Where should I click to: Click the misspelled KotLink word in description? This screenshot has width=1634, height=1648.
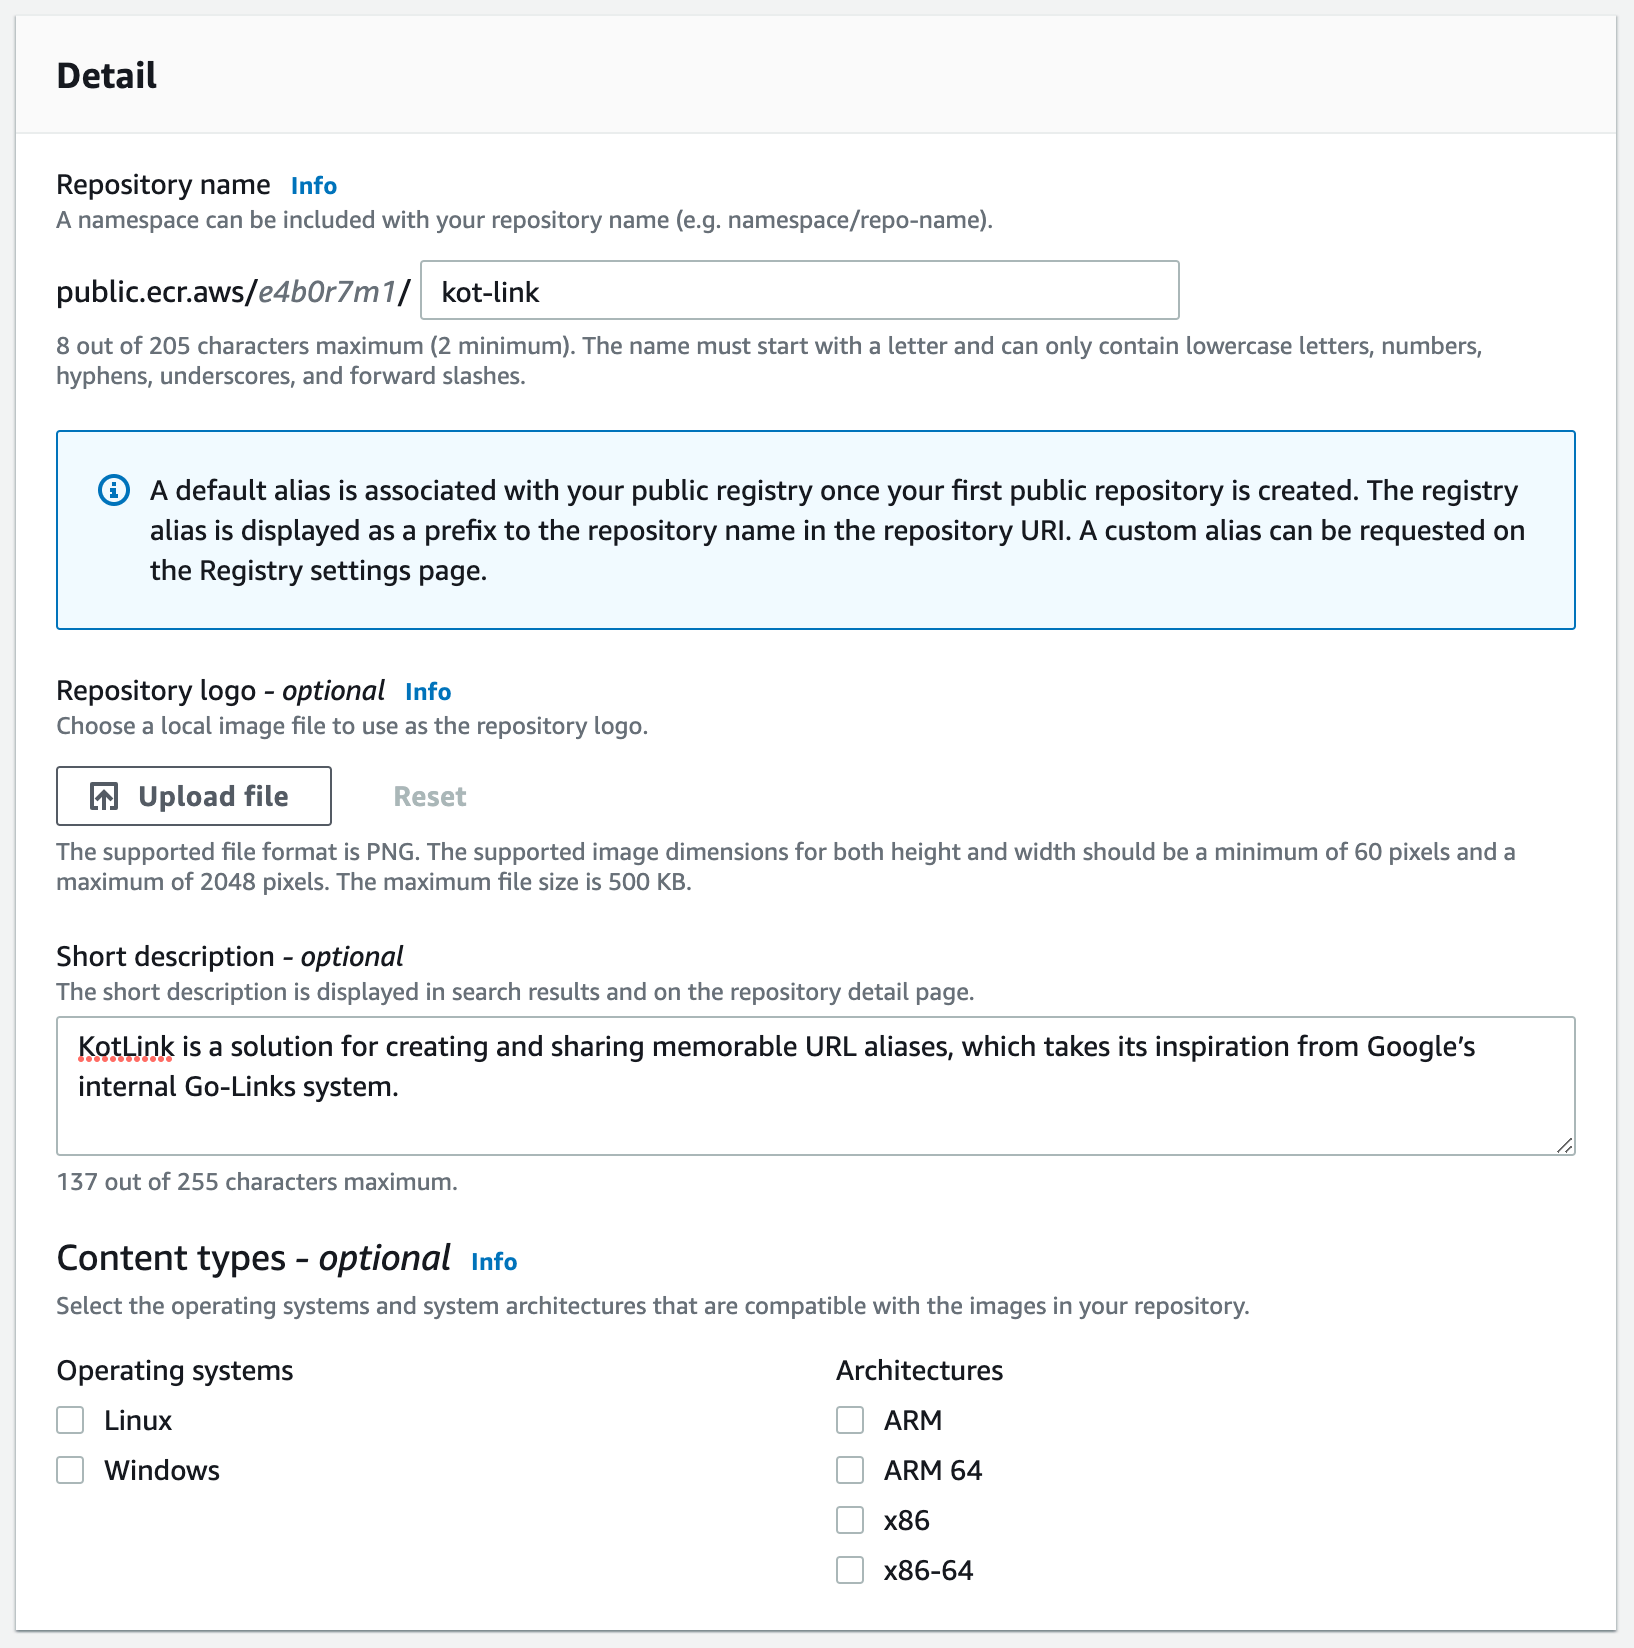coord(126,1046)
